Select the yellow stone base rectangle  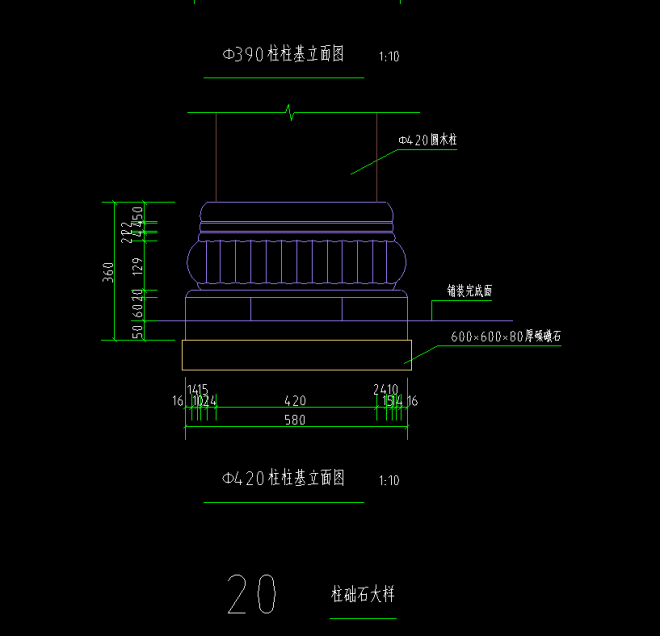coord(296,353)
